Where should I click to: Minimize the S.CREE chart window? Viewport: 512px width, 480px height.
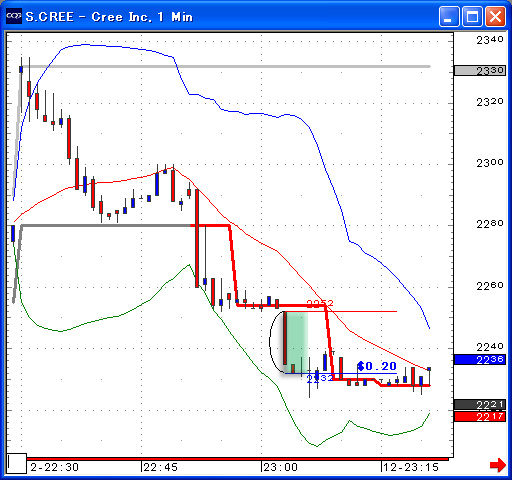[x=449, y=16]
